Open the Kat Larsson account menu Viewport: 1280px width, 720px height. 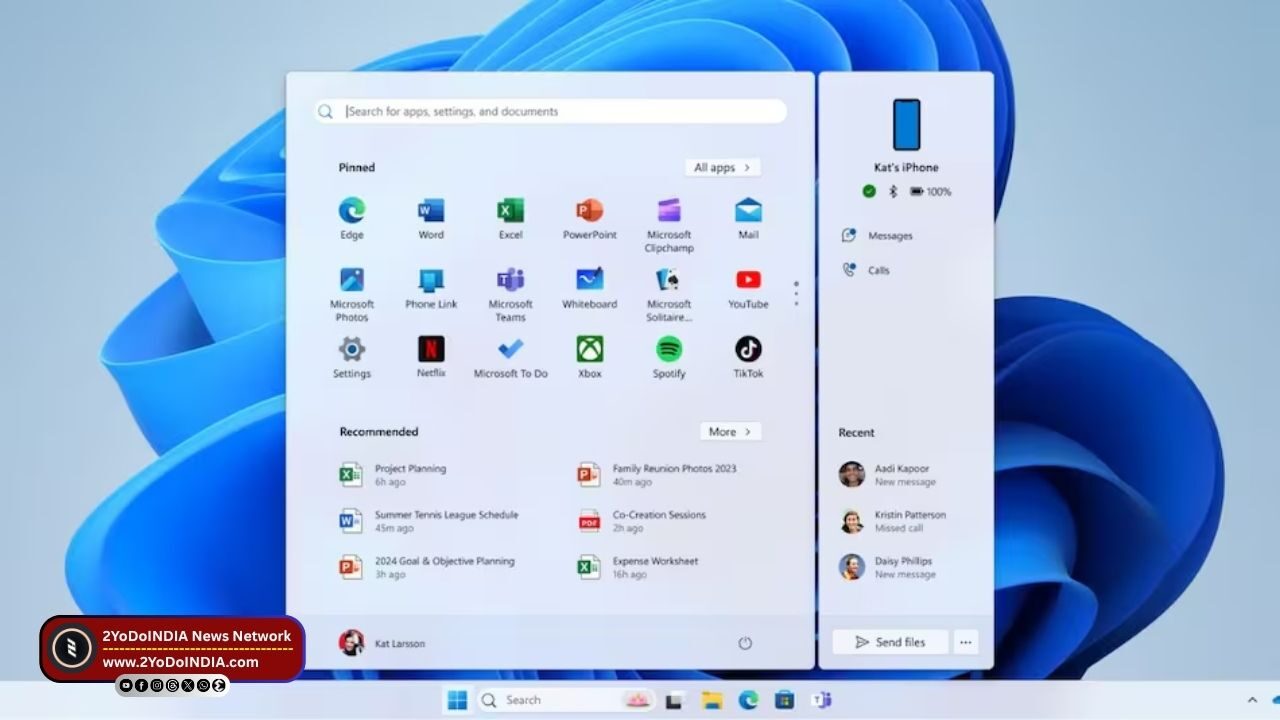click(382, 643)
